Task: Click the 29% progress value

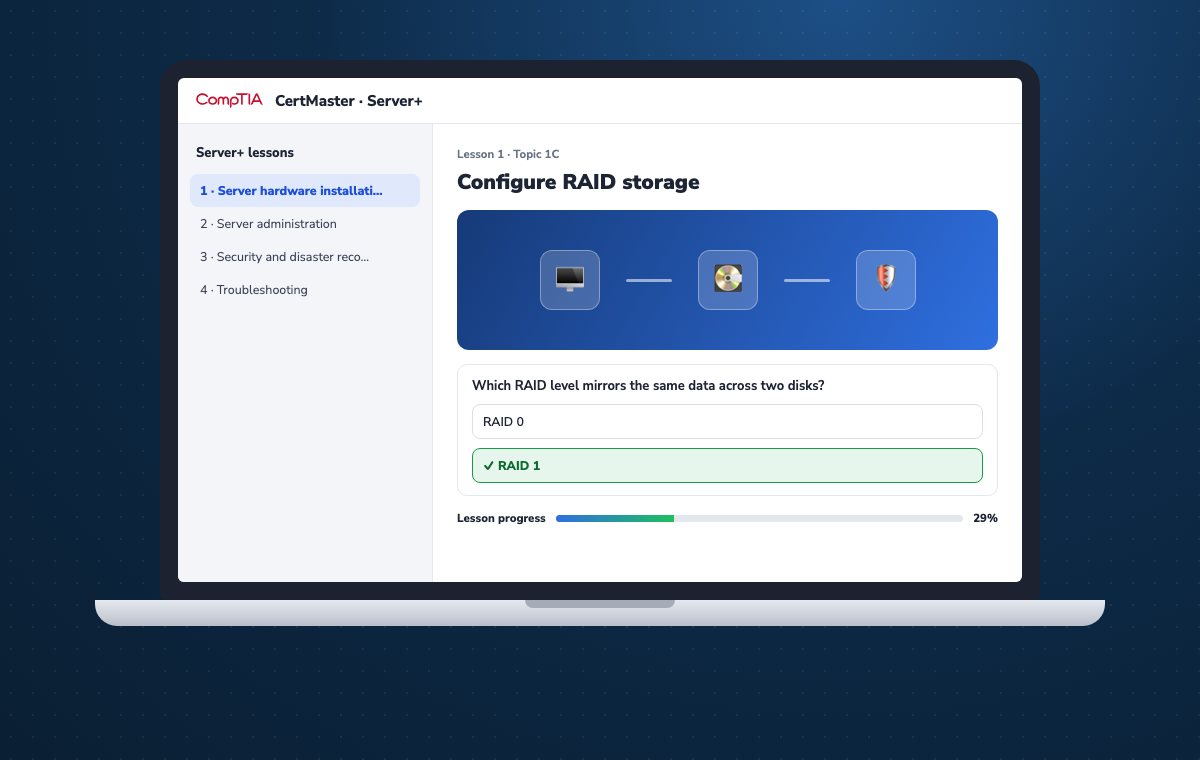Action: point(985,518)
